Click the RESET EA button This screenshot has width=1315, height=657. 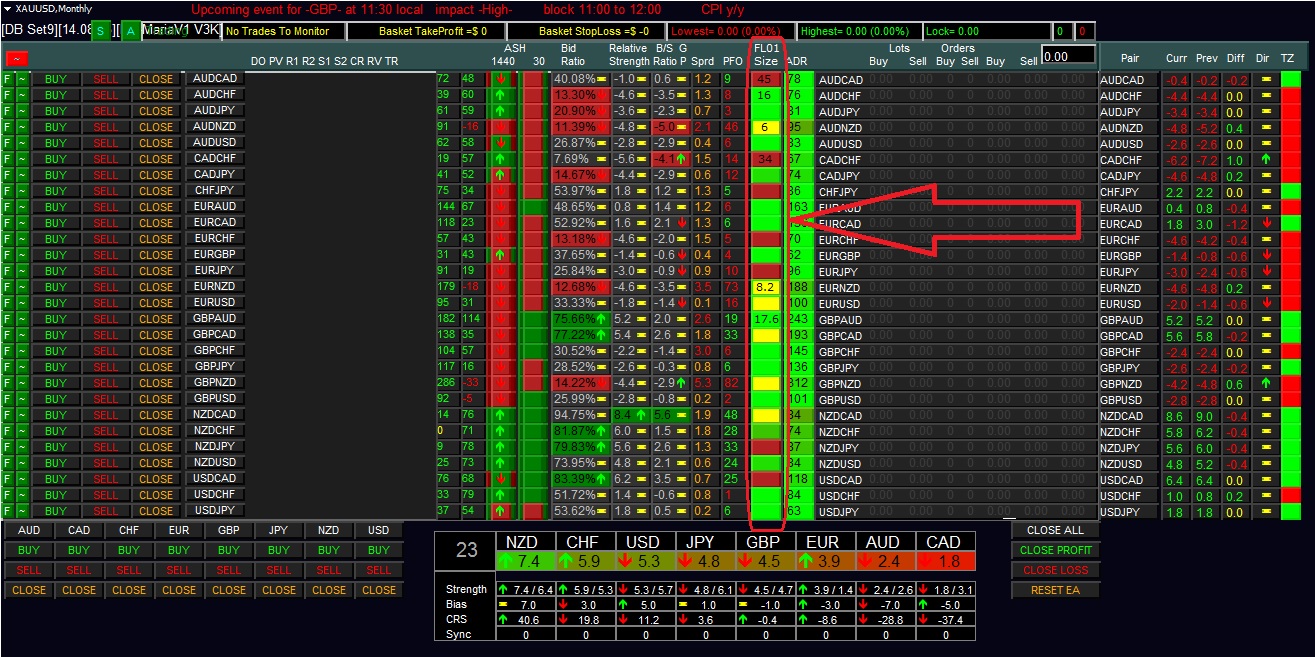click(1055, 590)
